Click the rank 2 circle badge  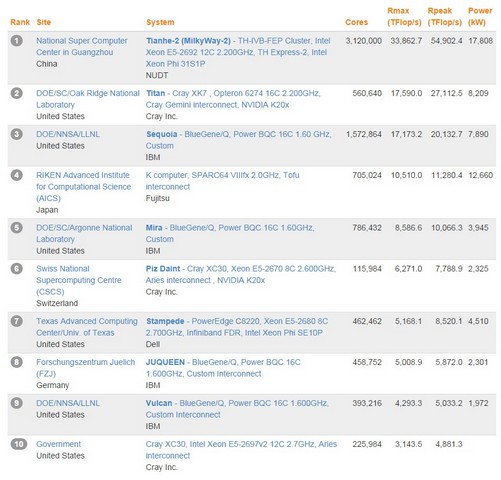click(17, 93)
